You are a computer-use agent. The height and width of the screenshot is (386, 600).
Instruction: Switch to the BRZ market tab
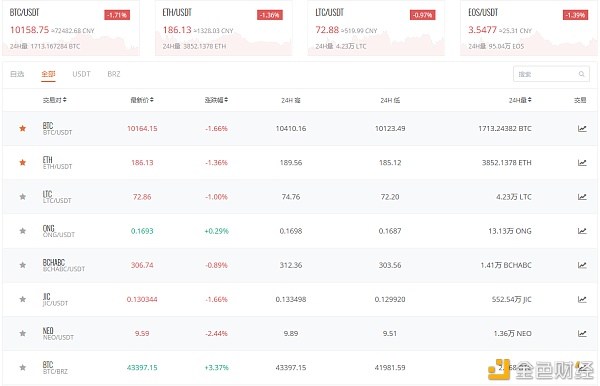pos(114,74)
